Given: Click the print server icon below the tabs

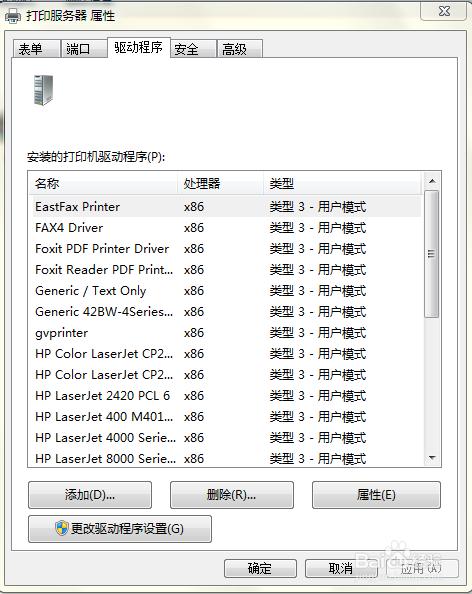Looking at the screenshot, I should click(43, 90).
